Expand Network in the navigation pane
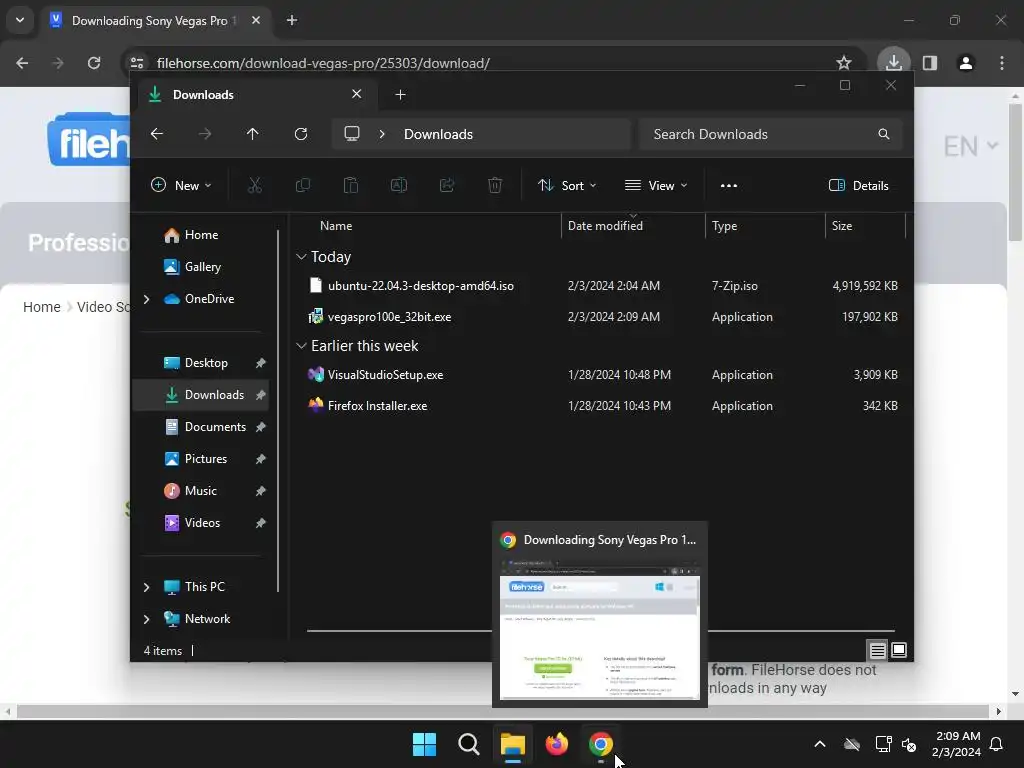The height and width of the screenshot is (768, 1024). tap(146, 619)
